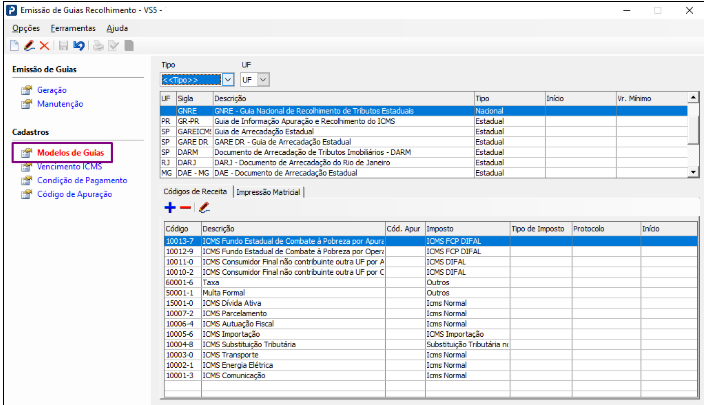
Task: Click the Protocolo column header
Action: click(606, 229)
